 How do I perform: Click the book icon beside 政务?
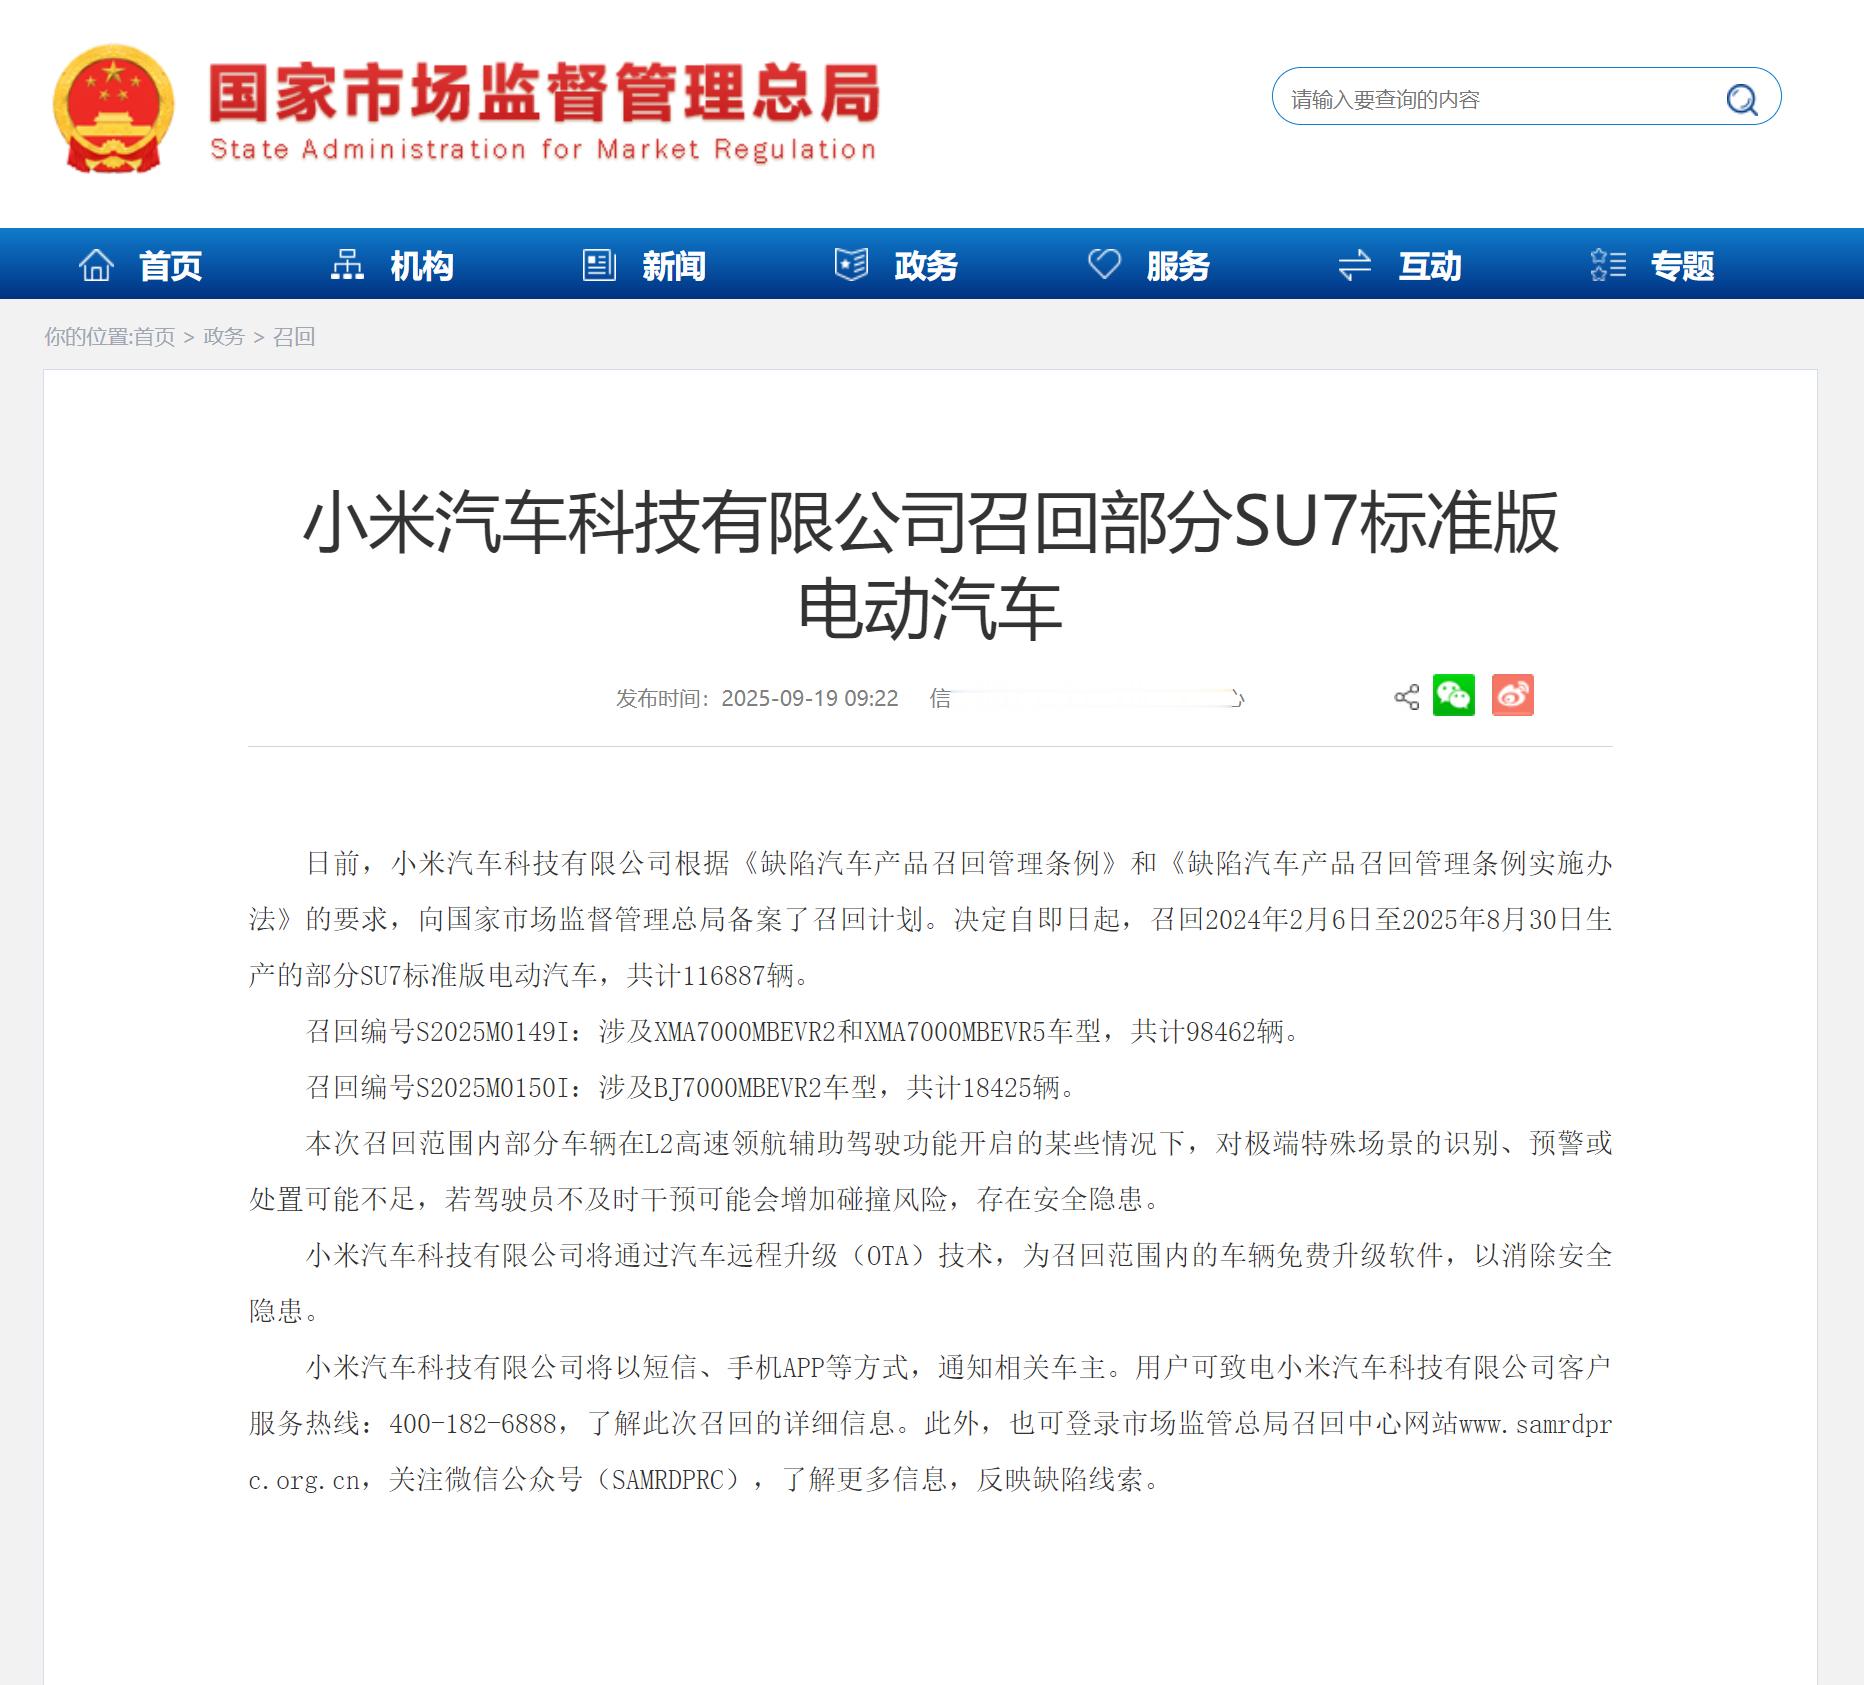pos(851,265)
